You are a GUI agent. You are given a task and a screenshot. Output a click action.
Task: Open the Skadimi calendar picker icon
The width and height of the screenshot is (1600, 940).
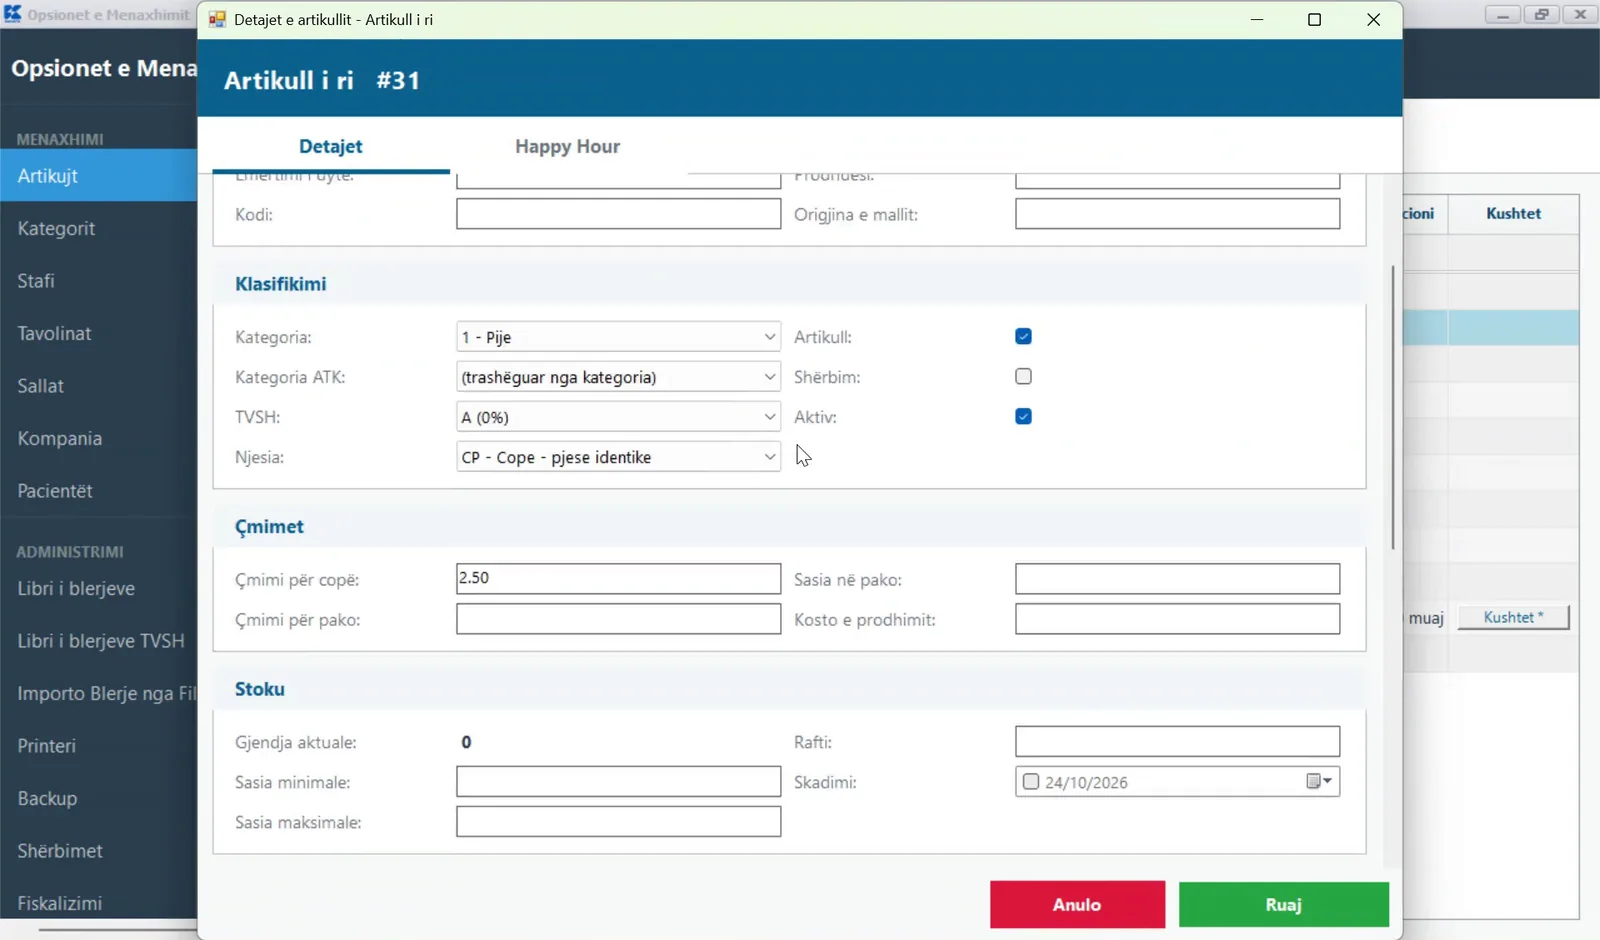(x=1319, y=782)
